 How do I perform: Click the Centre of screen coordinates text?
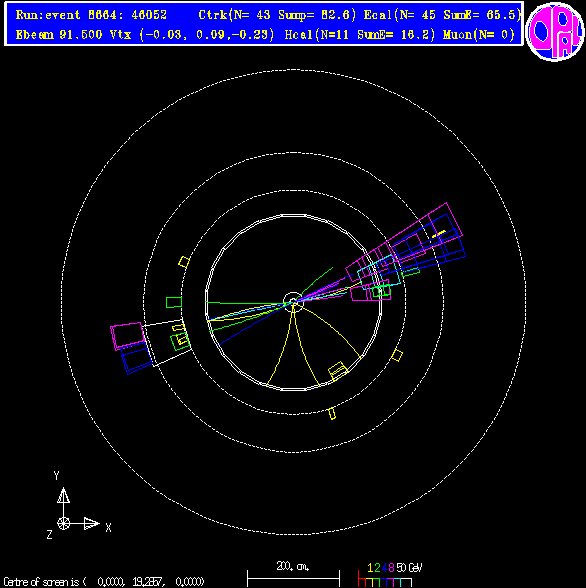click(104, 582)
